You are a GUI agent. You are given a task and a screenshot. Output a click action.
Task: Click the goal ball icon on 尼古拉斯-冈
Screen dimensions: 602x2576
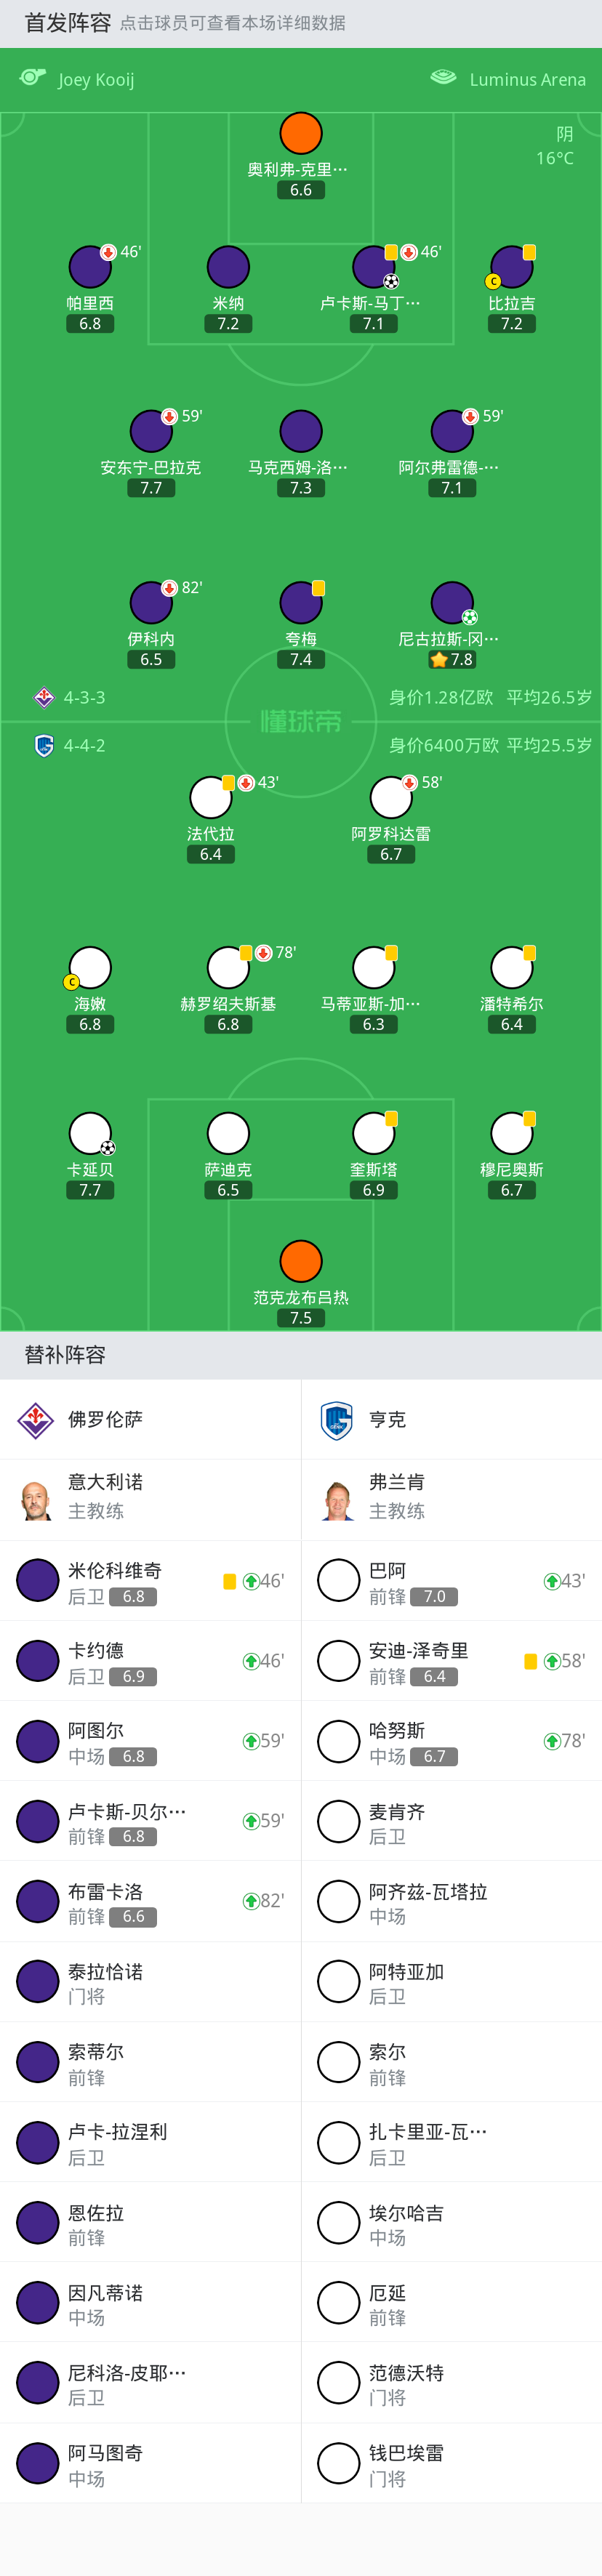pos(470,617)
